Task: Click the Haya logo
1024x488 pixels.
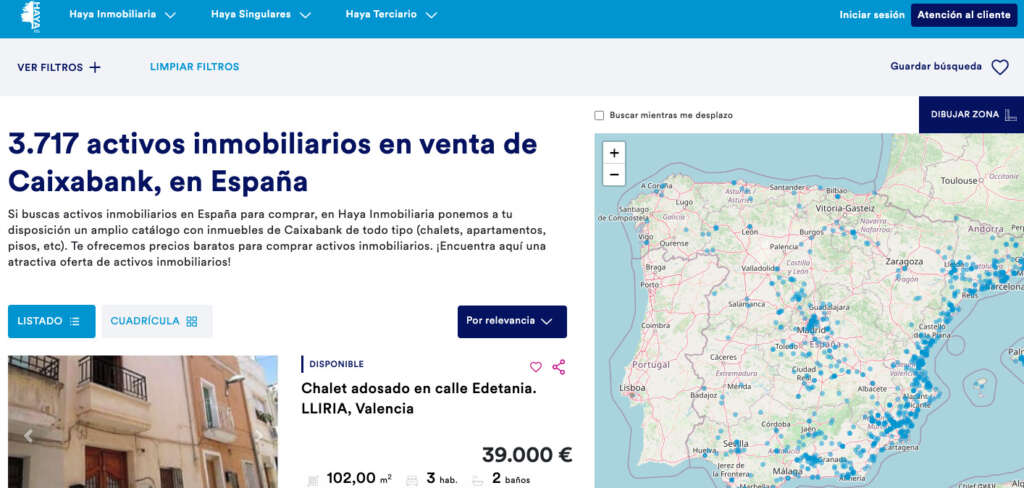Action: (30, 16)
